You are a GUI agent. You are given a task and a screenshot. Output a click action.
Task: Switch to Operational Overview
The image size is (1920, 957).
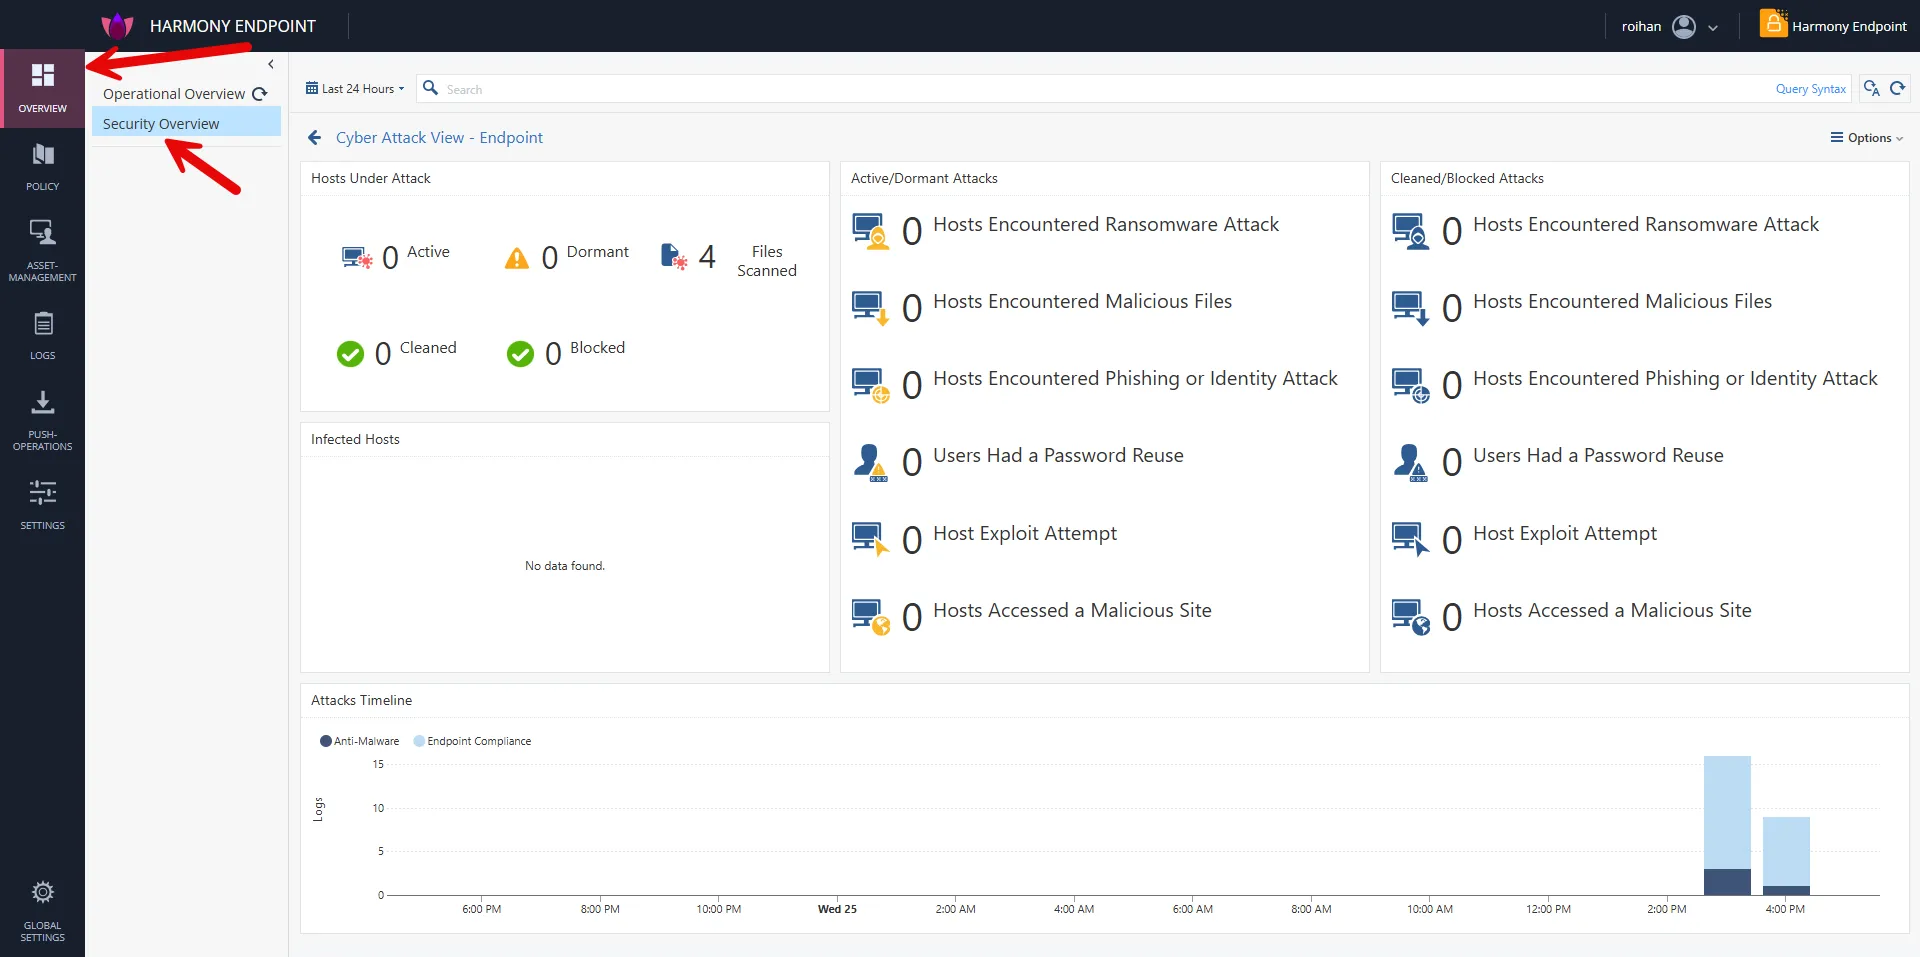[173, 93]
